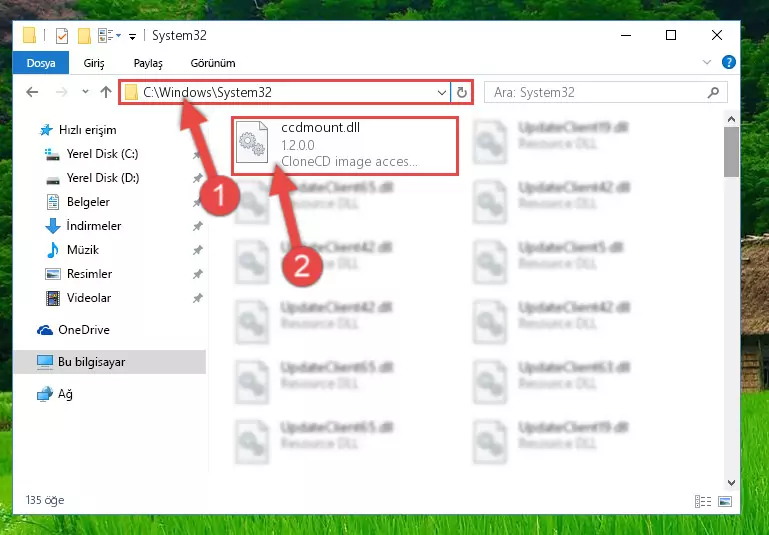
Task: Minimize the System32 window
Action: pos(626,35)
